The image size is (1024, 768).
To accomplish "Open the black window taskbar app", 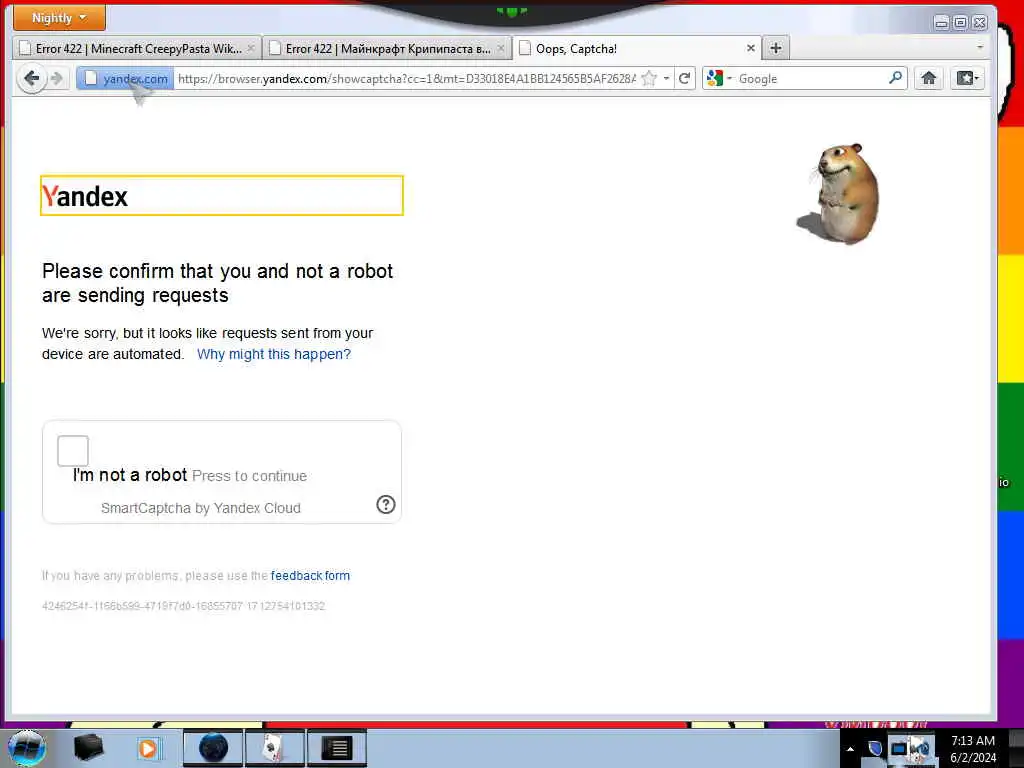I will 337,748.
